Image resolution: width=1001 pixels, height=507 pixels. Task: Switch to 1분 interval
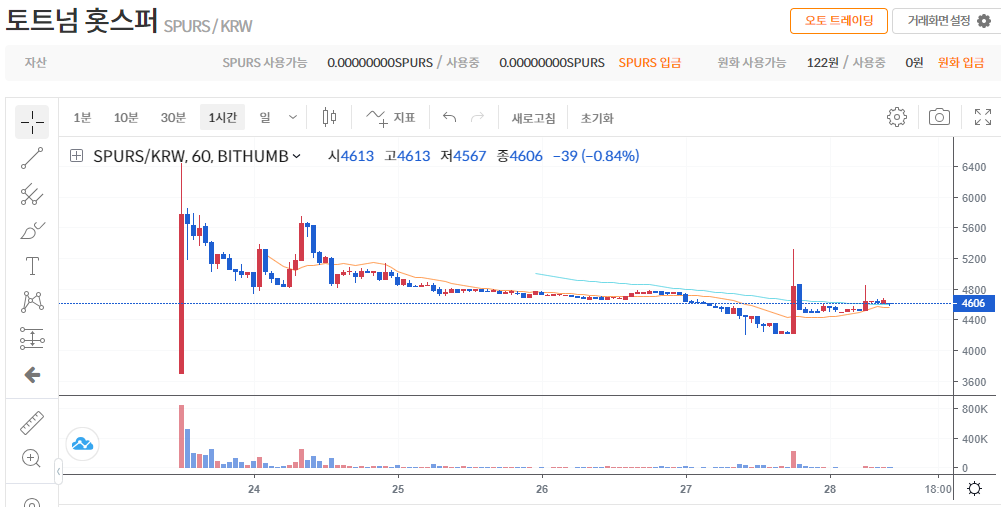pos(82,117)
